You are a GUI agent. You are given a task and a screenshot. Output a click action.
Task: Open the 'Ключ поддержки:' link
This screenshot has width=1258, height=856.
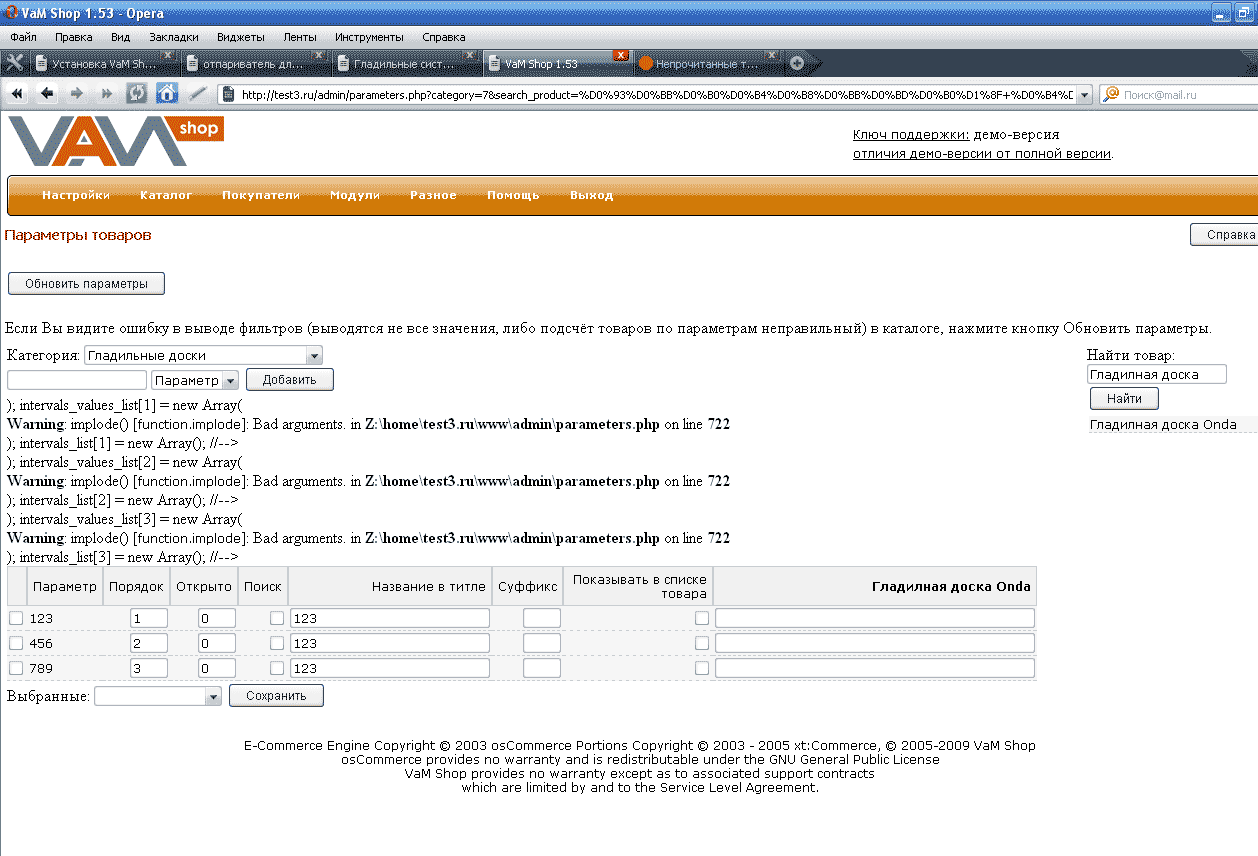[911, 134]
